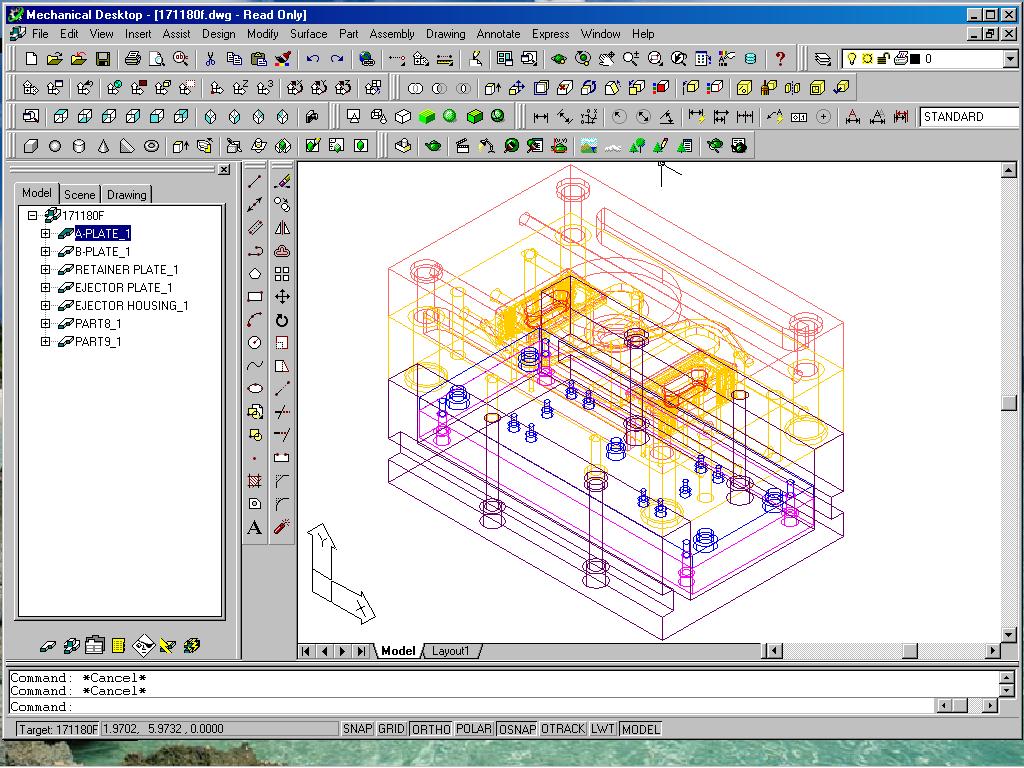Screen dimensions: 1024x768
Task: Open the Layers manager icon
Action: (x=823, y=59)
